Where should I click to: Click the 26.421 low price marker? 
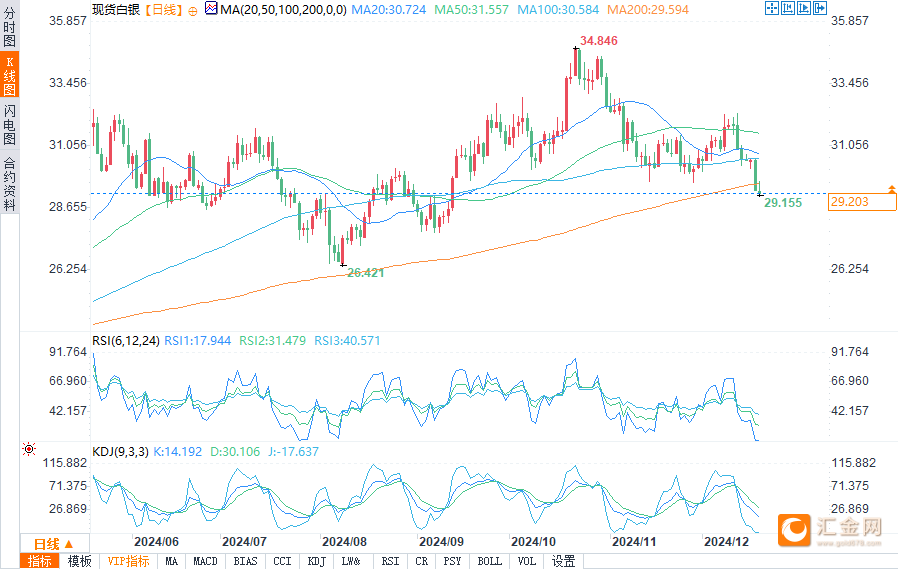click(x=366, y=273)
